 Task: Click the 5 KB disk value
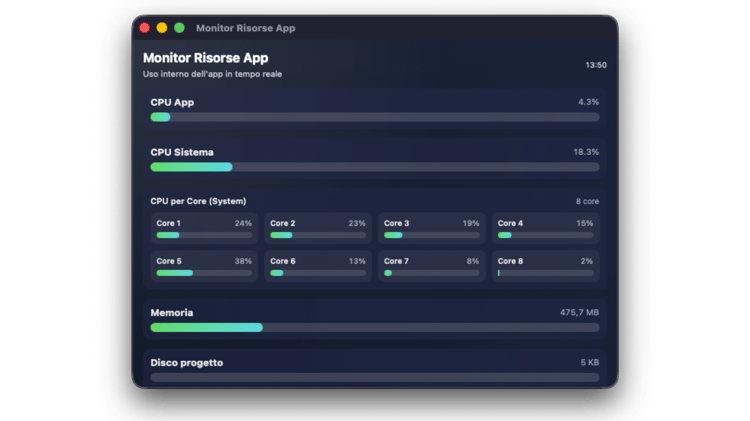point(590,362)
